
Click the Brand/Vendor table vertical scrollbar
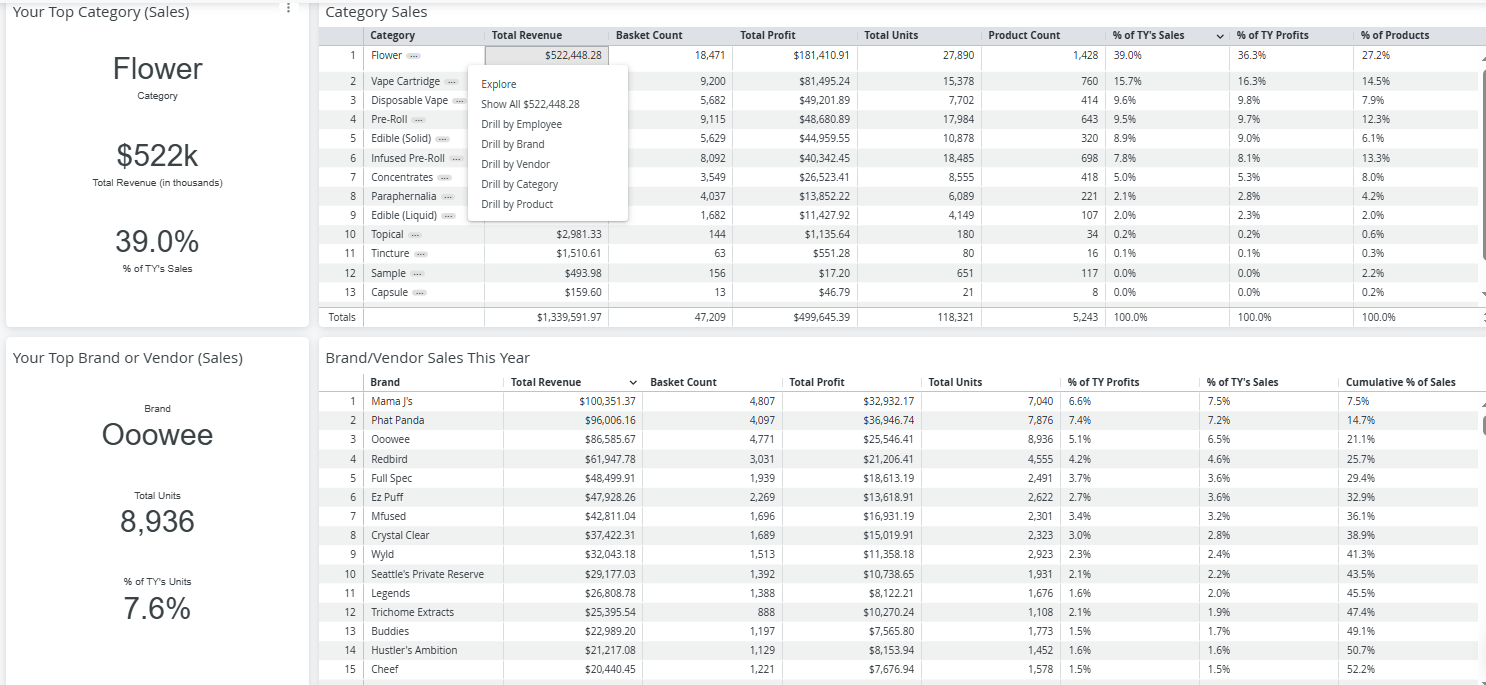pyautogui.click(x=1482, y=425)
